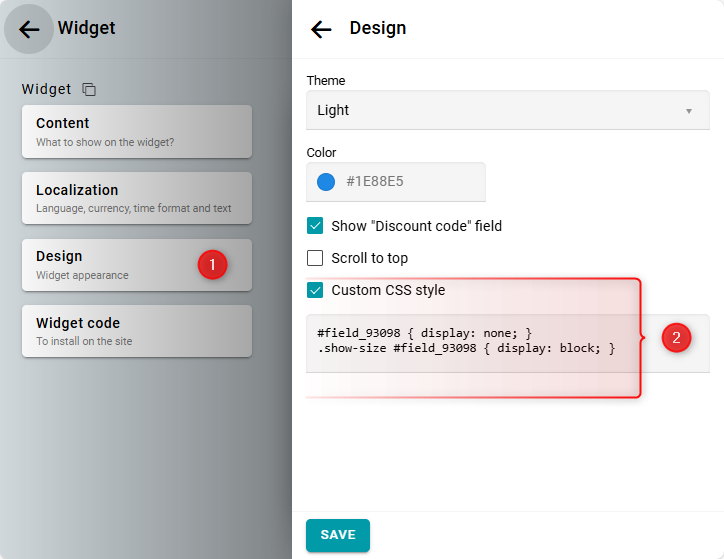Open the Widget code section
724x559 pixels.
(136, 331)
